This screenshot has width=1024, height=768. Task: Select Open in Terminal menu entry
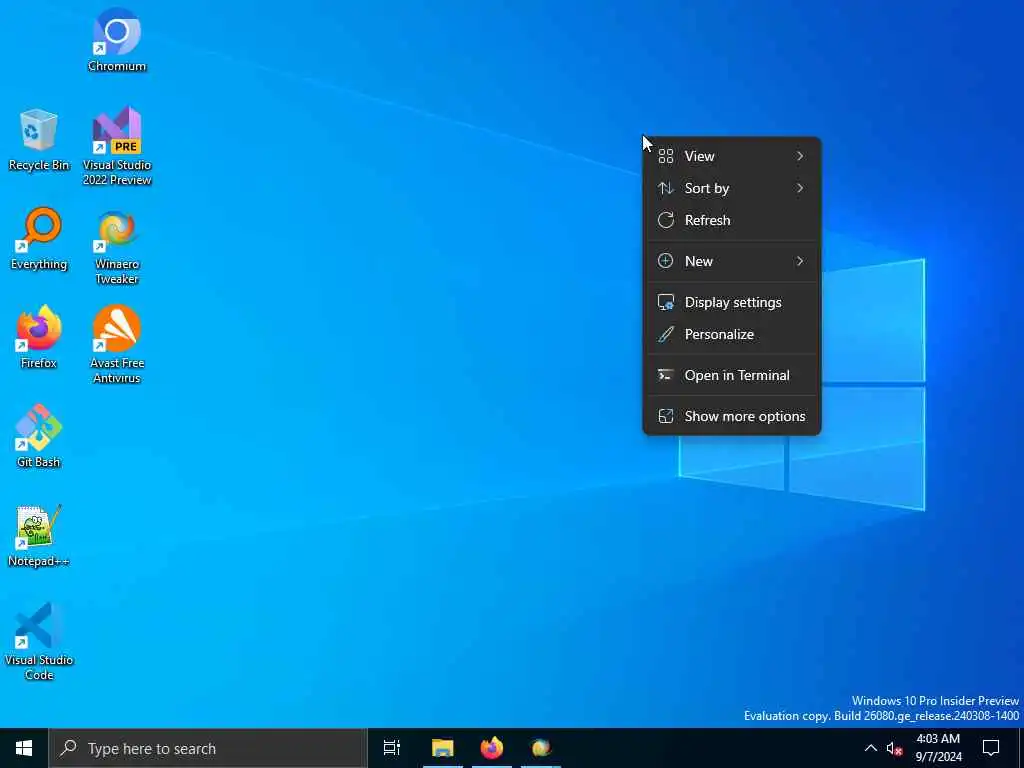(731, 376)
